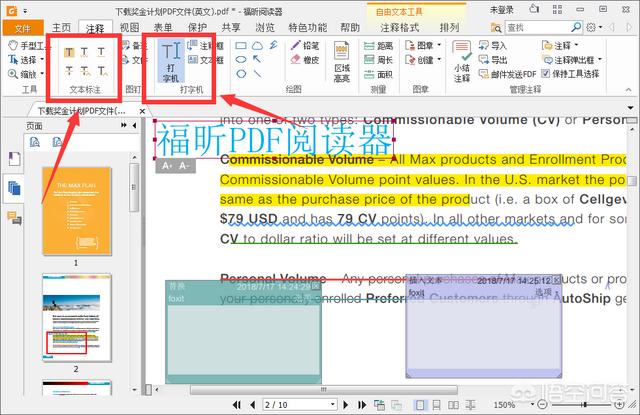Viewport: 640px width, 415px height.
Task: Click the zoom in plus button
Action: pos(619,404)
